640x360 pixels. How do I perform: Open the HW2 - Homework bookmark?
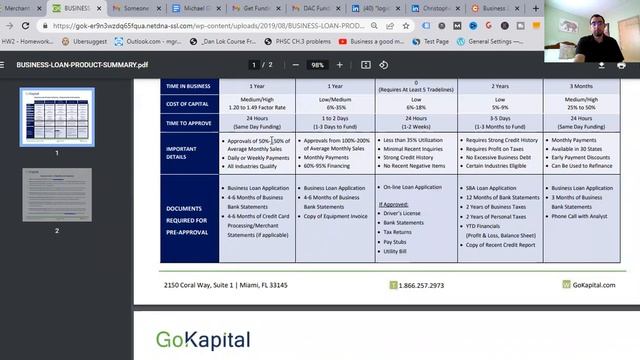click(x=27, y=41)
